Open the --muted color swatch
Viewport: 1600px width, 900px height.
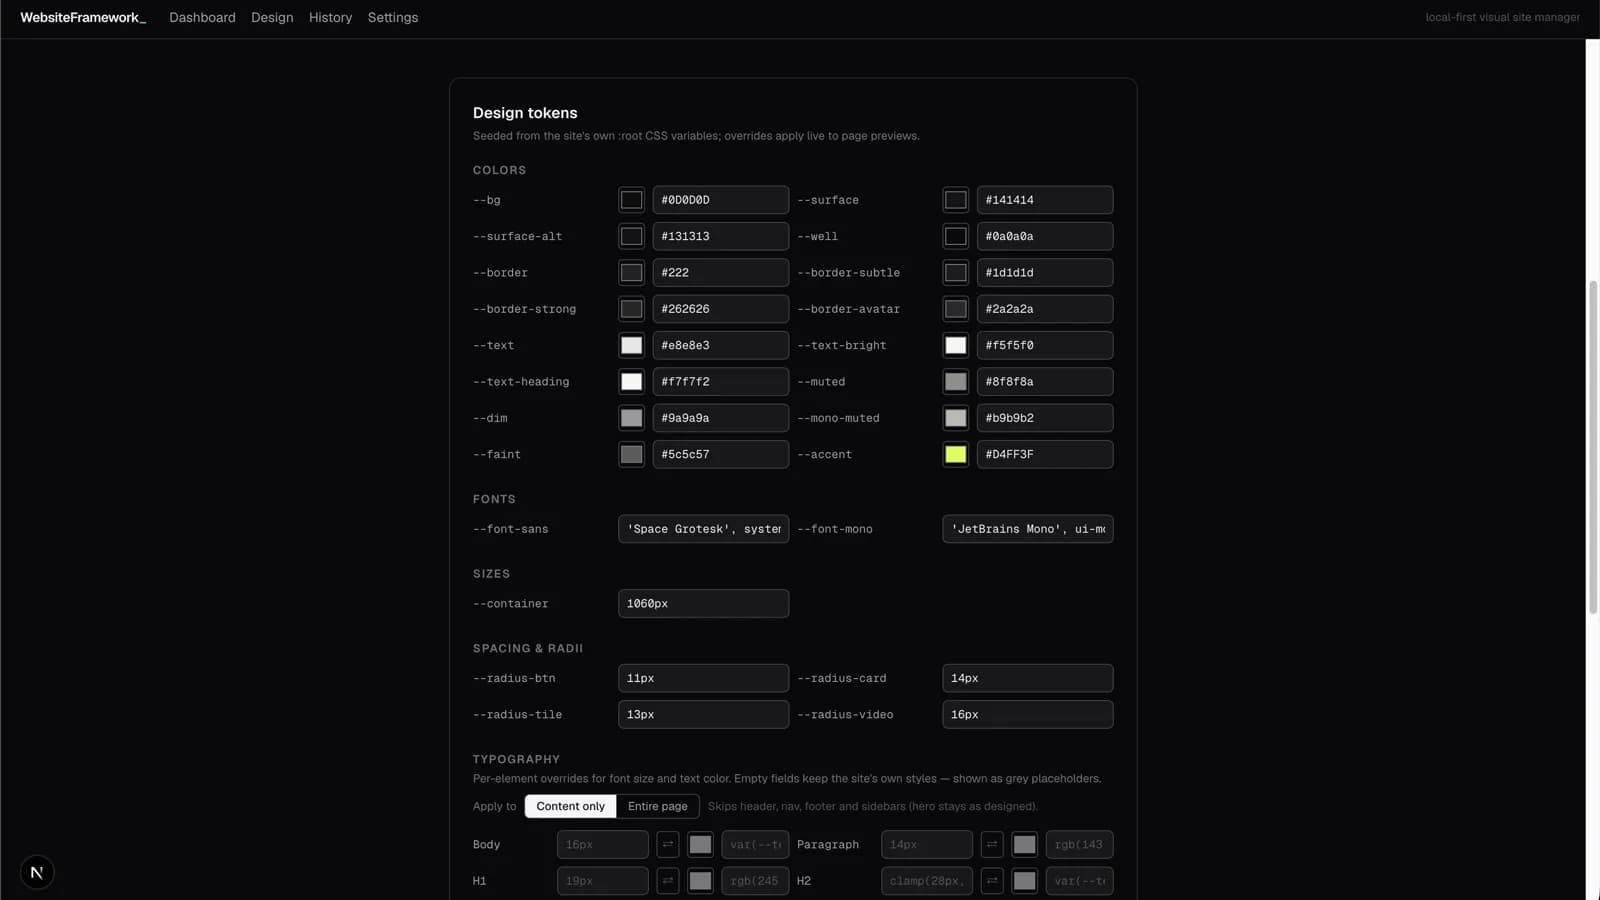[x=956, y=381]
